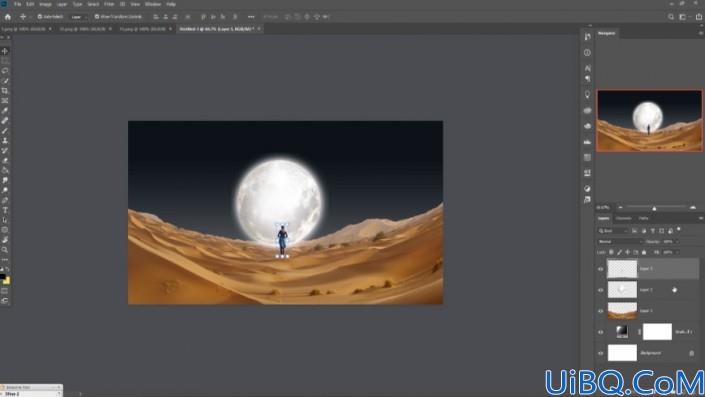Select the Clone Stamp tool
705x397 pixels.
click(x=5, y=140)
